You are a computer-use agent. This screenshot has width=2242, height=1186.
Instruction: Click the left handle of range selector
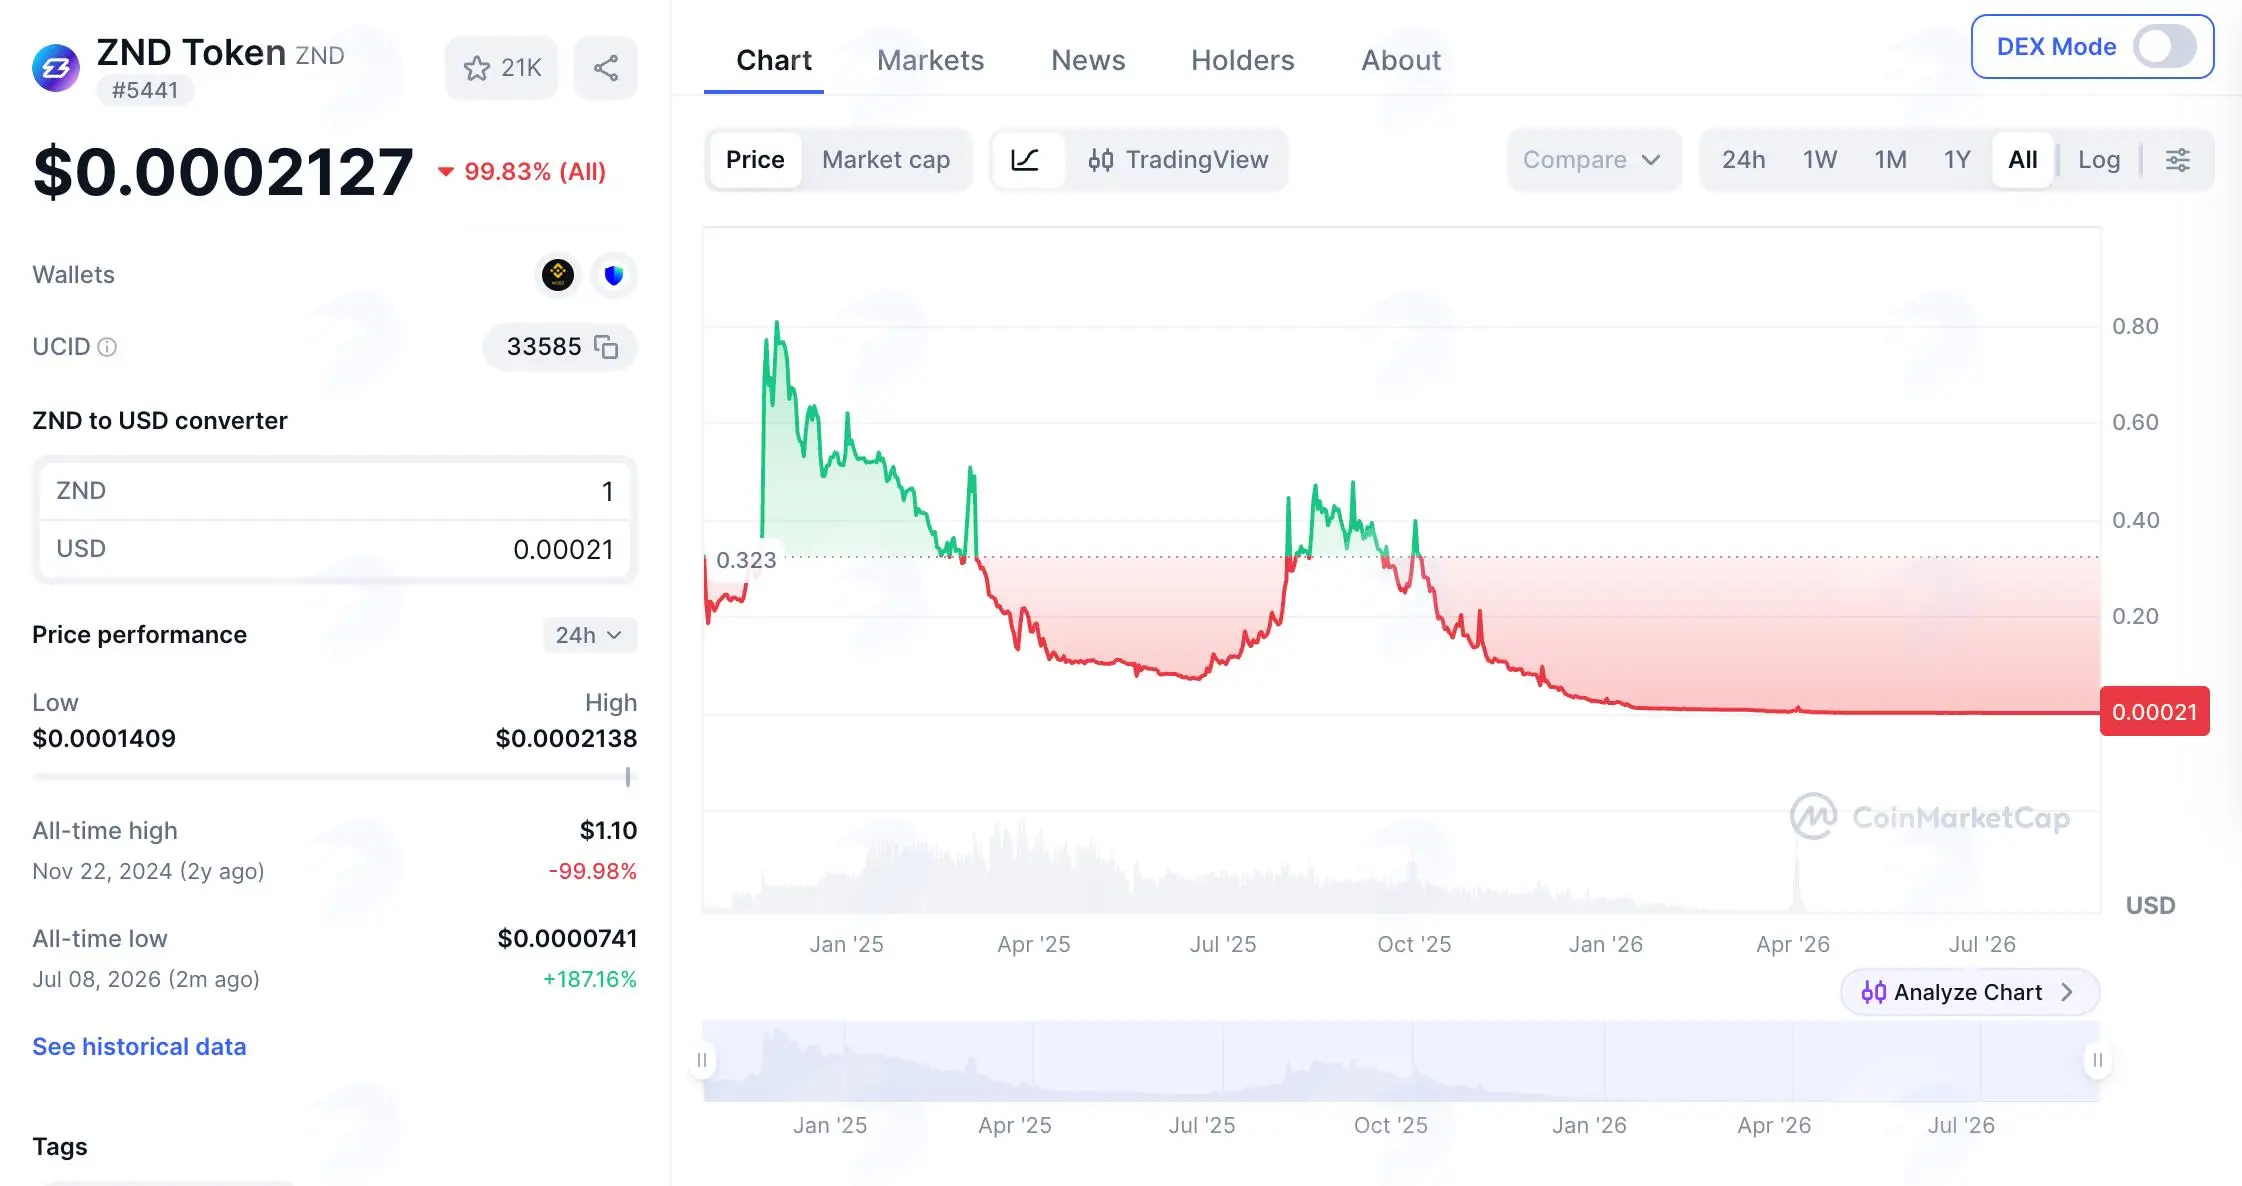click(x=702, y=1060)
